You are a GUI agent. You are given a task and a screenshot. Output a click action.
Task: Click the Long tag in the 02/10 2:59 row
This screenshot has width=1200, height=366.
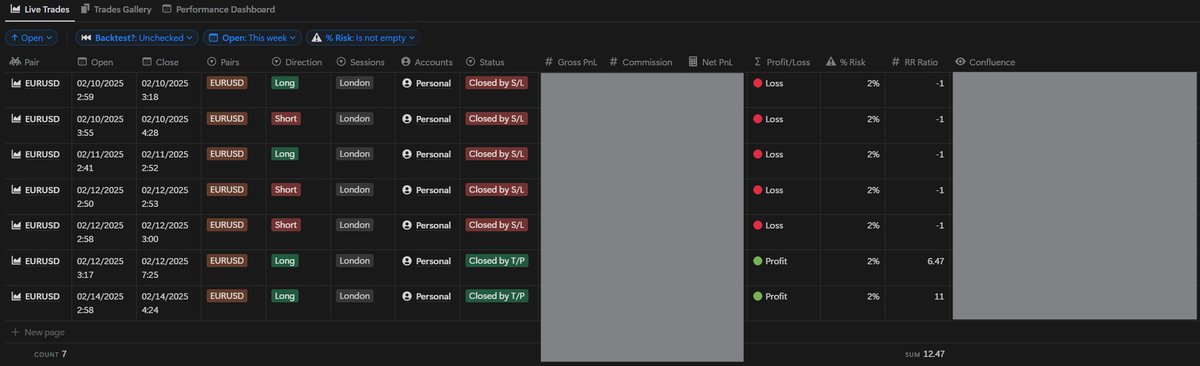[285, 83]
